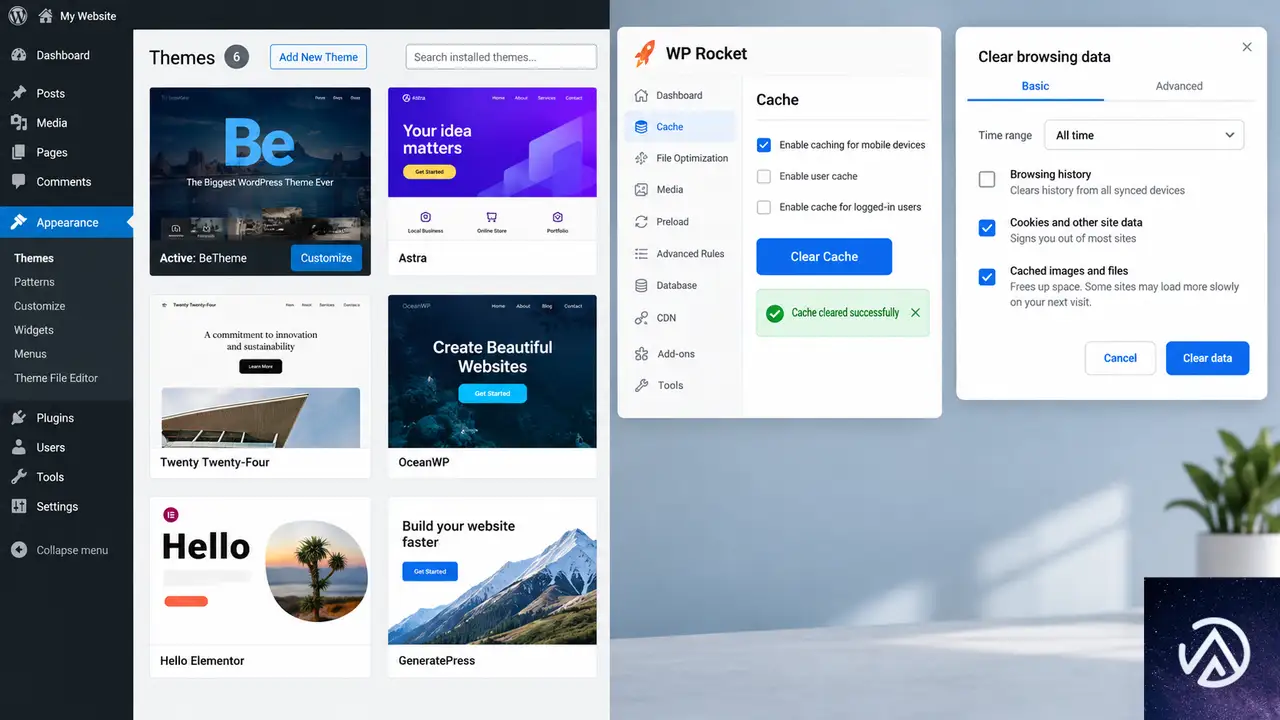Click the Add New Theme button
Viewport: 1280px width, 720px height.
pyautogui.click(x=318, y=57)
